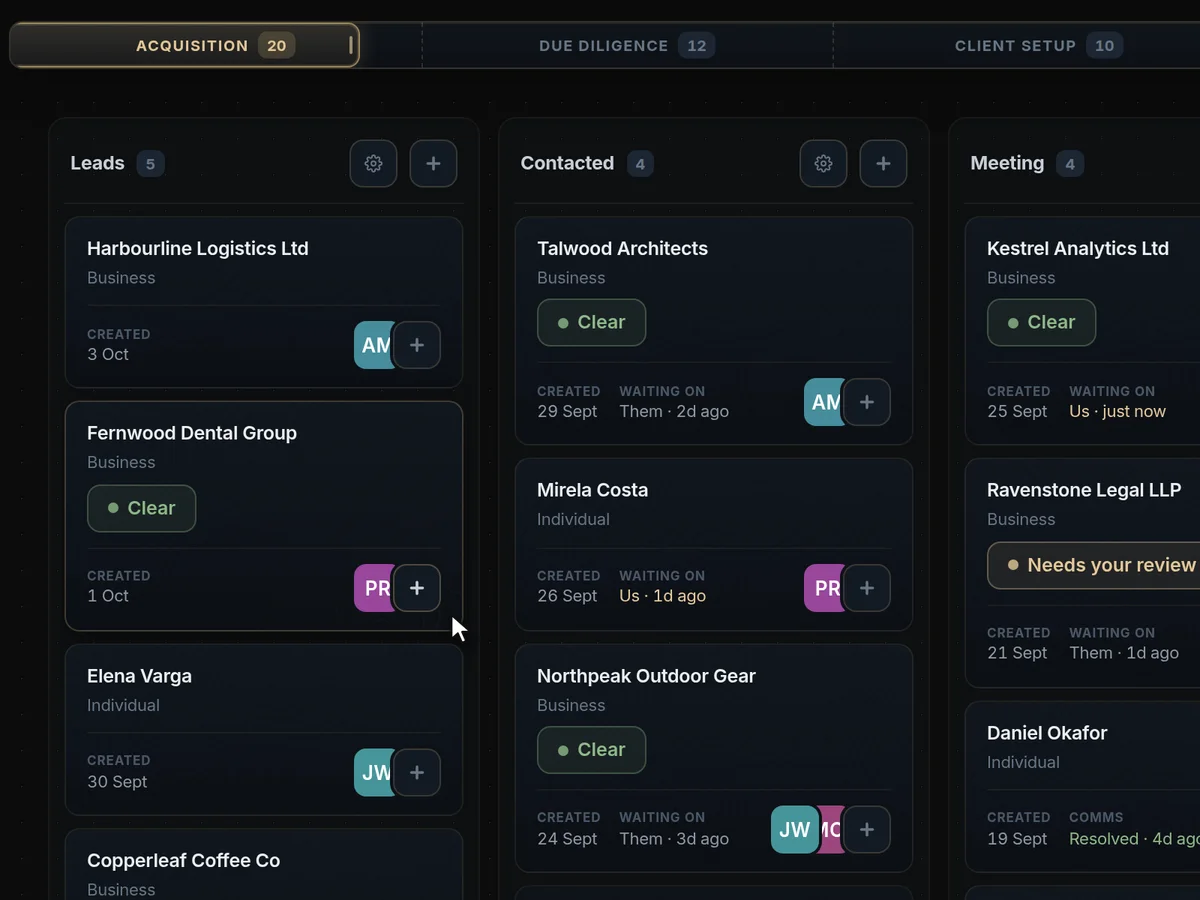Viewport: 1200px width, 900px height.
Task: Click the Meeting column heading
Action: tap(1007, 163)
